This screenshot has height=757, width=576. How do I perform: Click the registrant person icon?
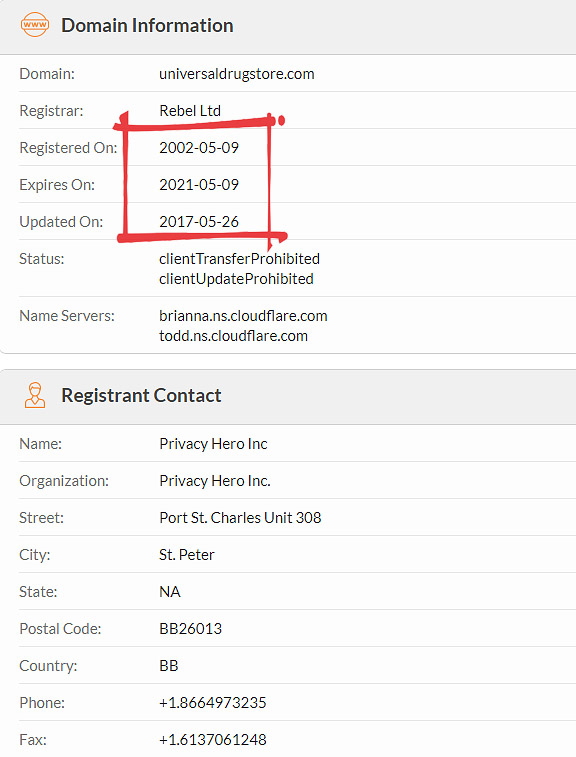[35, 395]
